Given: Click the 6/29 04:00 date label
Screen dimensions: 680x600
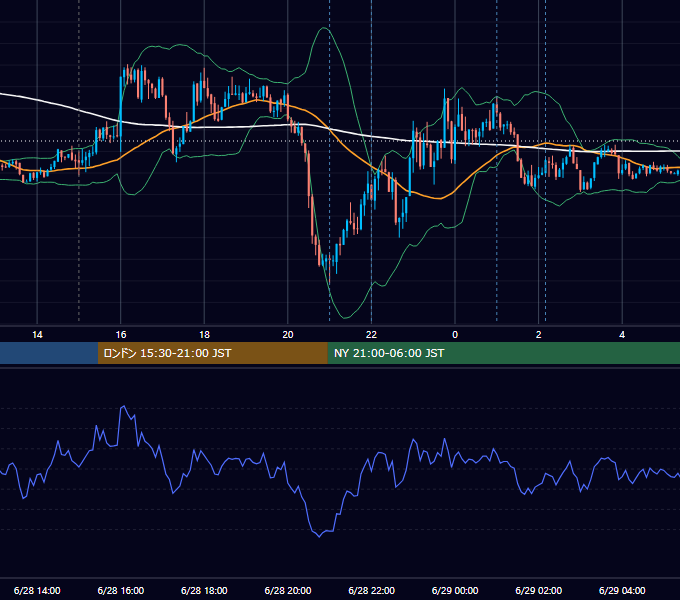Looking at the screenshot, I should (x=622, y=590).
